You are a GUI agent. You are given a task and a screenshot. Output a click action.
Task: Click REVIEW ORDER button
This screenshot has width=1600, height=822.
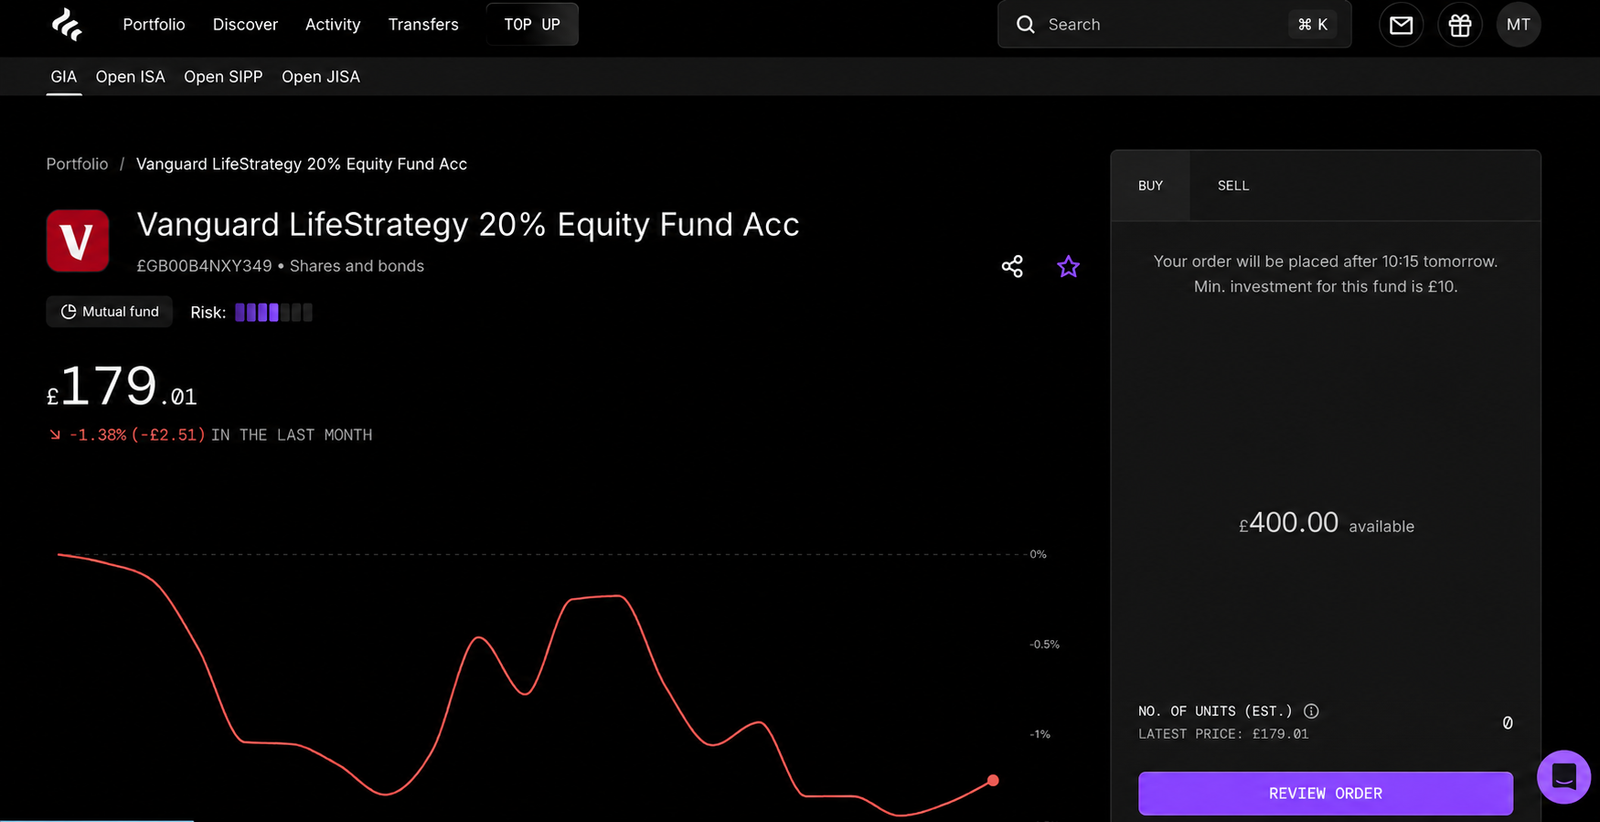point(1325,793)
